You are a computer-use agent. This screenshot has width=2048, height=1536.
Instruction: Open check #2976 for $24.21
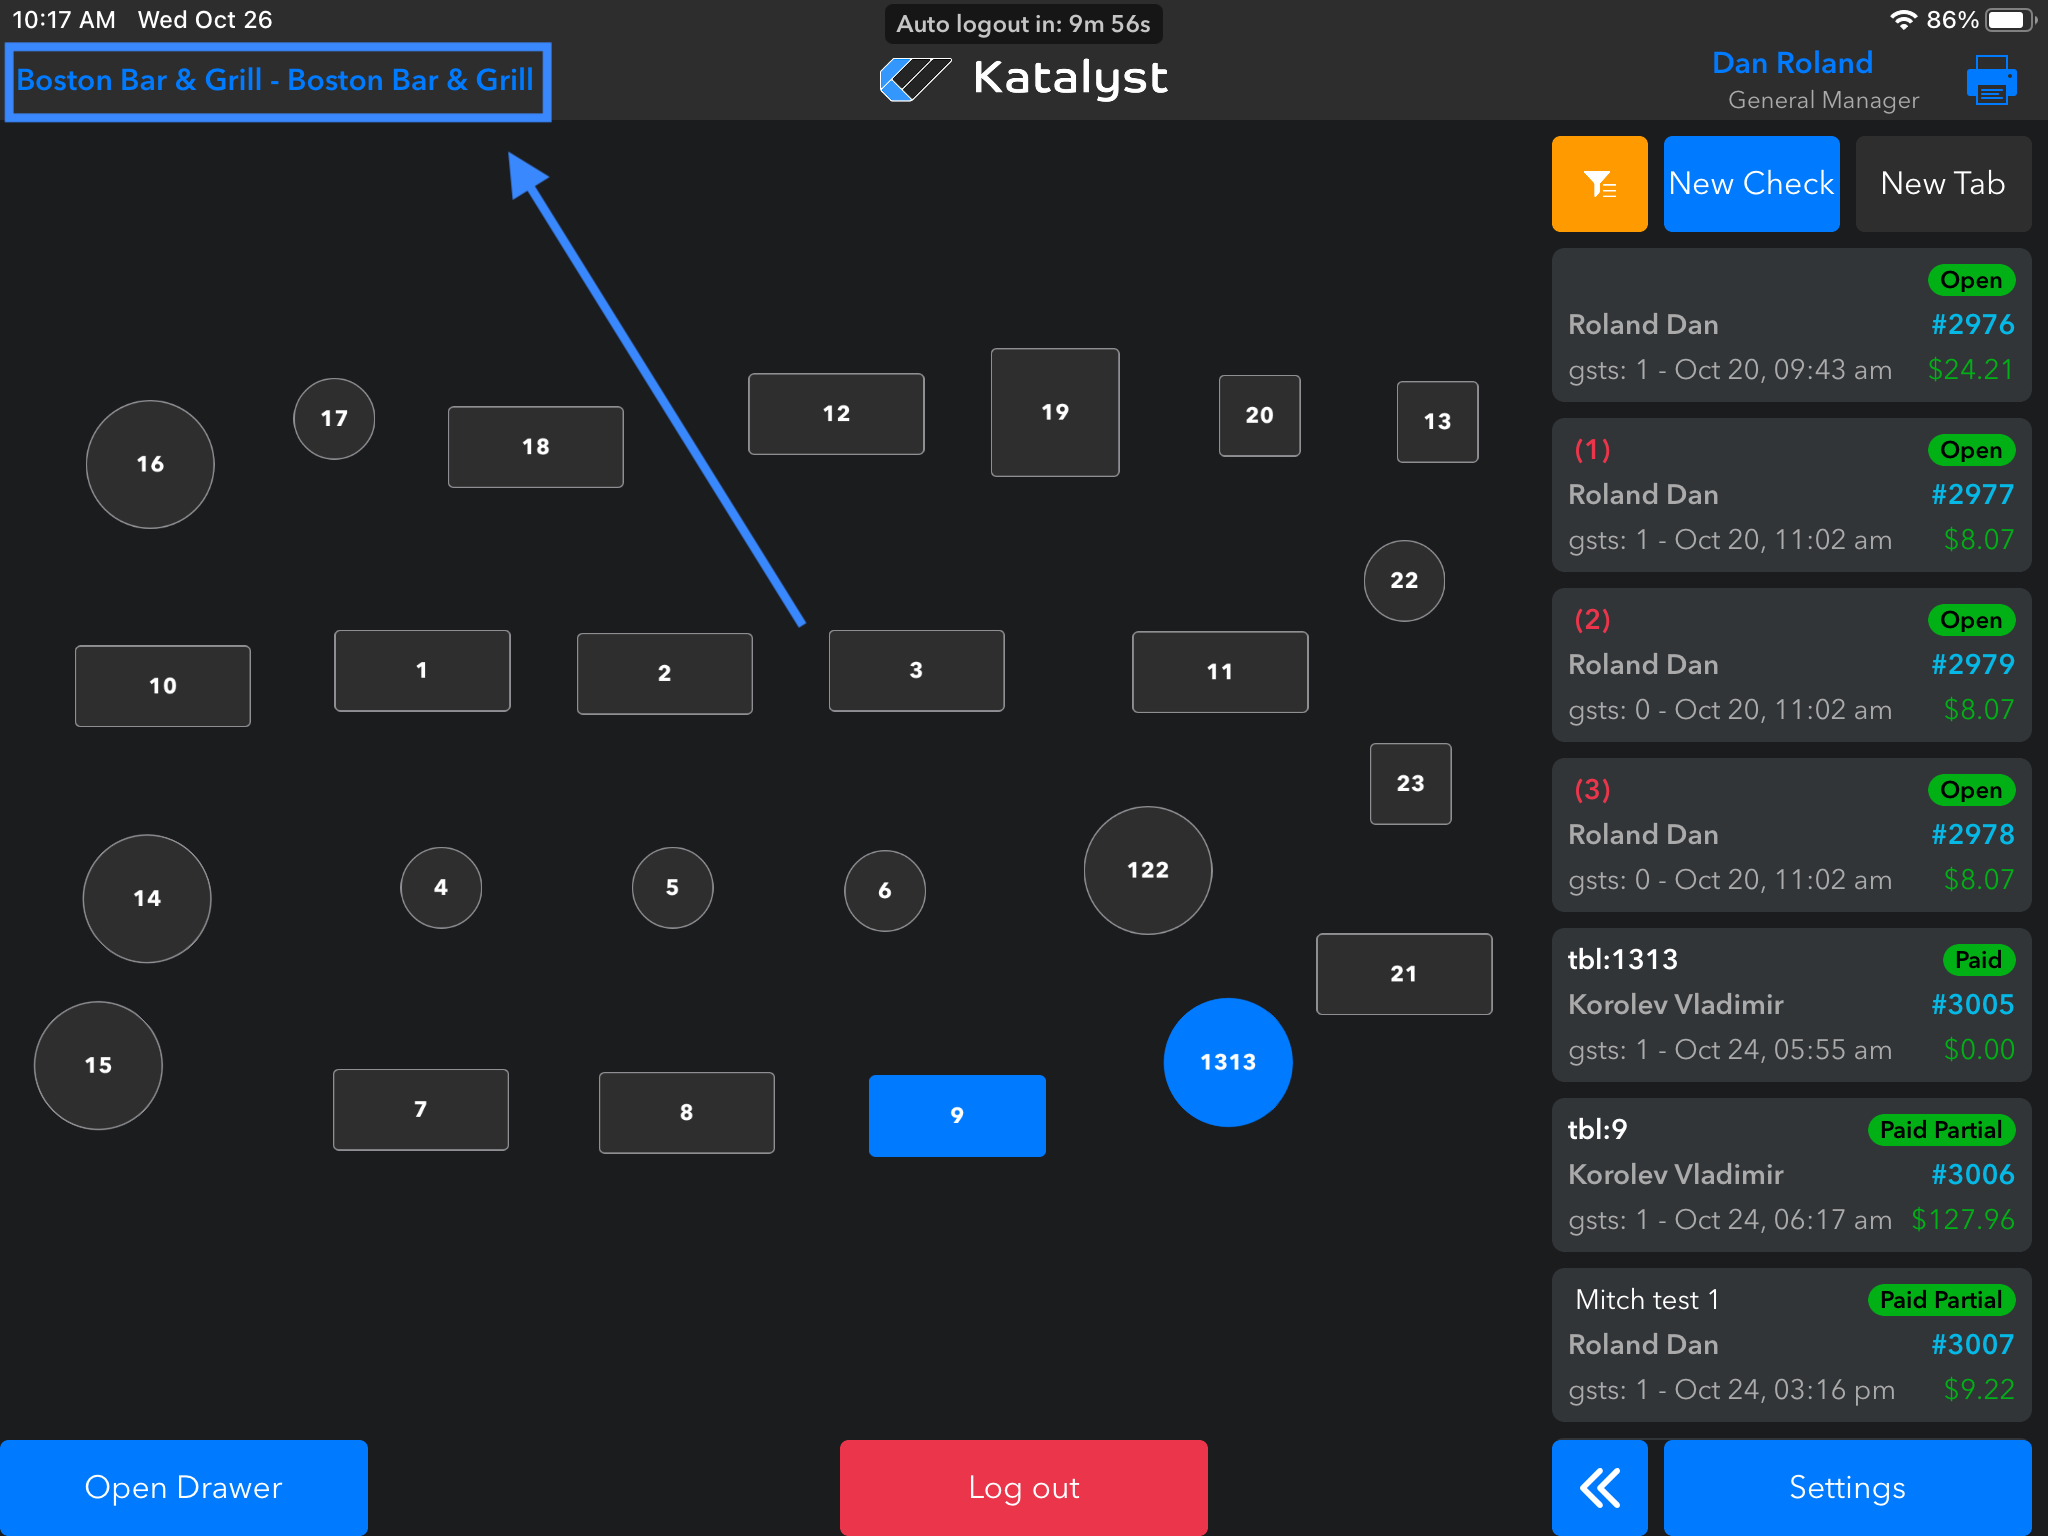pos(1790,326)
